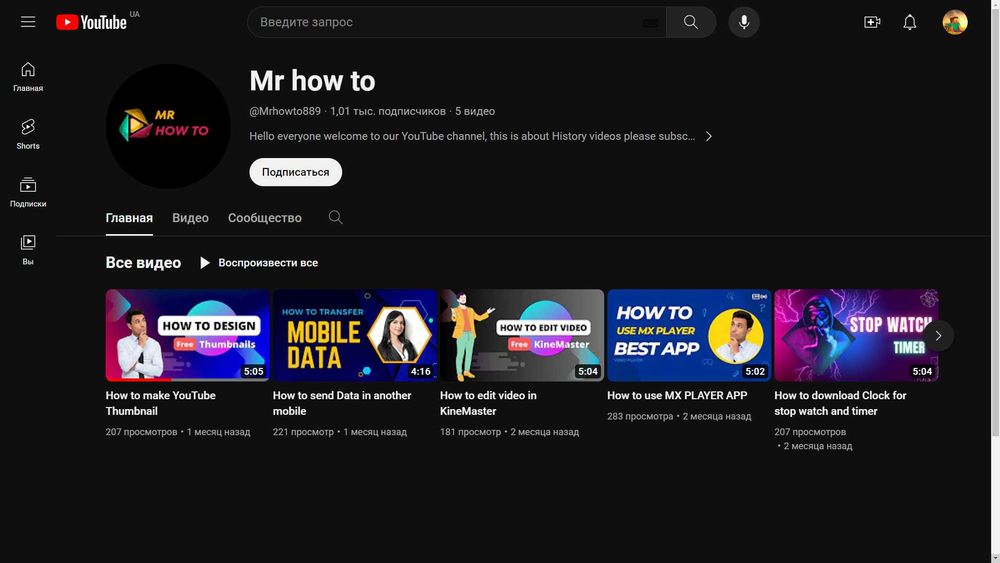This screenshot has height=563, width=1000.
Task: Click the Mr how to channel name
Action: pos(312,81)
